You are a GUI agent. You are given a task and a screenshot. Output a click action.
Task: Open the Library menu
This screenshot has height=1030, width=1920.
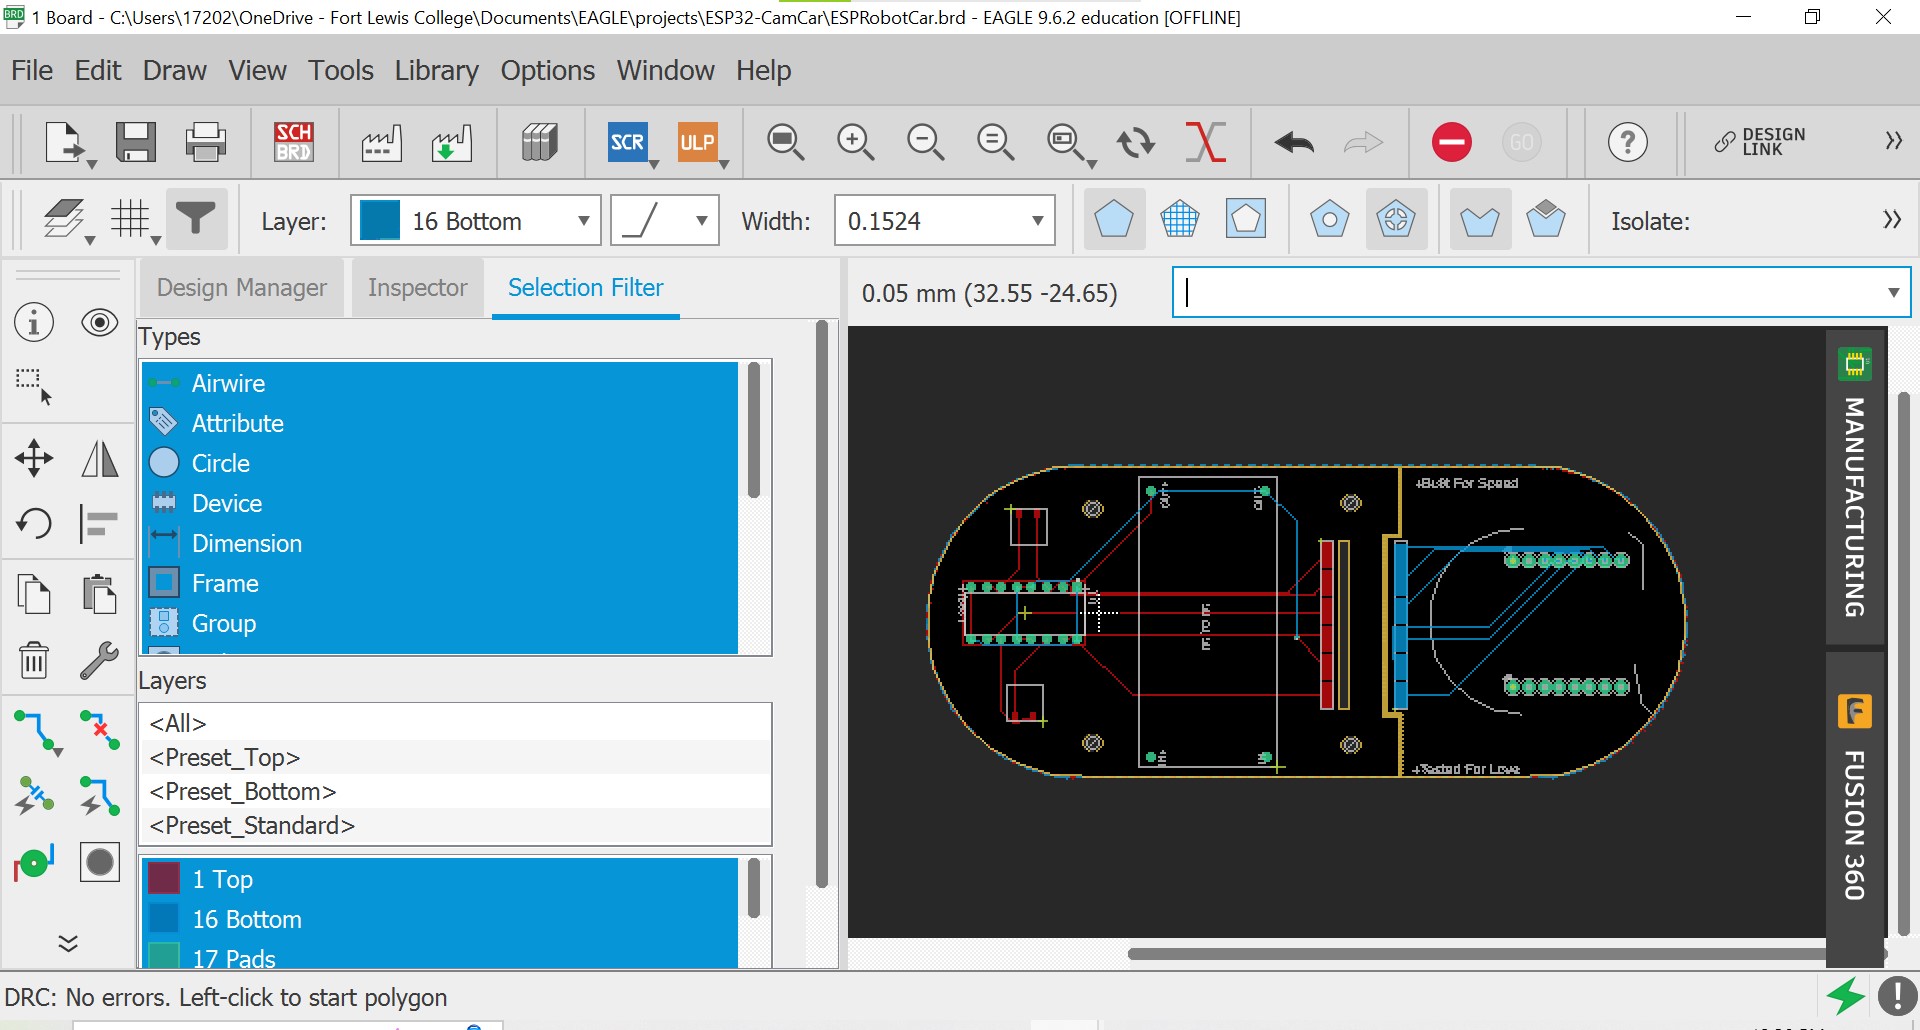point(436,71)
